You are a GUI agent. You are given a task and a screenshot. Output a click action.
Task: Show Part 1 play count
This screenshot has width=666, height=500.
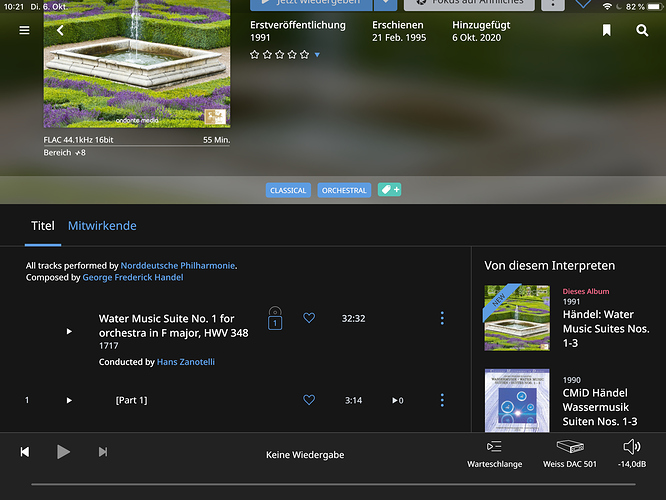coord(398,401)
